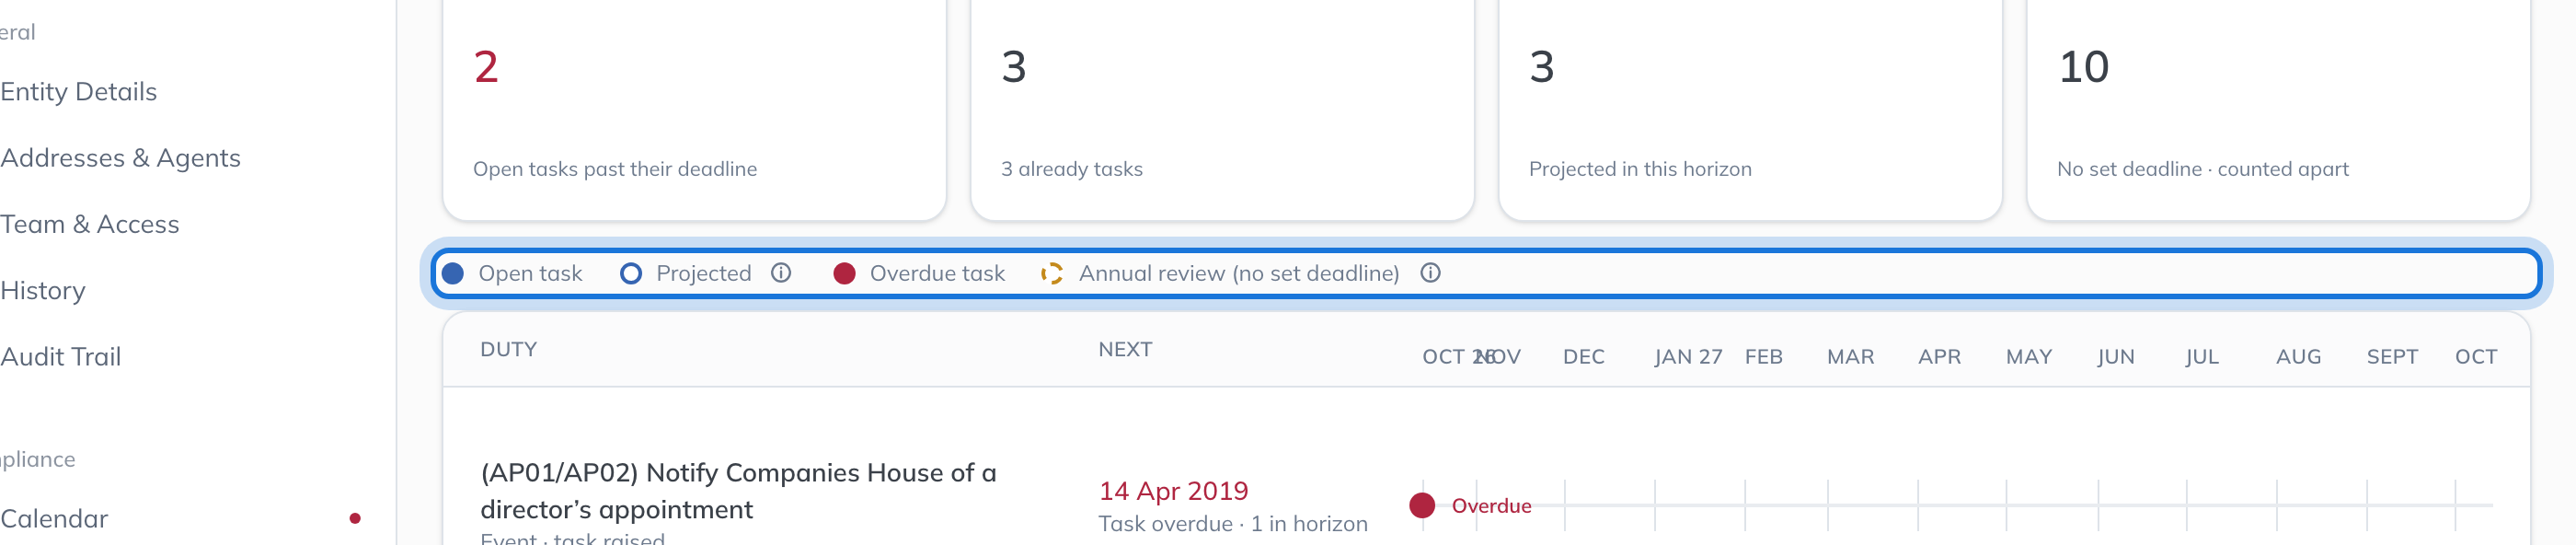Viewport: 2576px width, 545px height.
Task: Click 'Open tasks past their deadline' caption
Action: [615, 169]
